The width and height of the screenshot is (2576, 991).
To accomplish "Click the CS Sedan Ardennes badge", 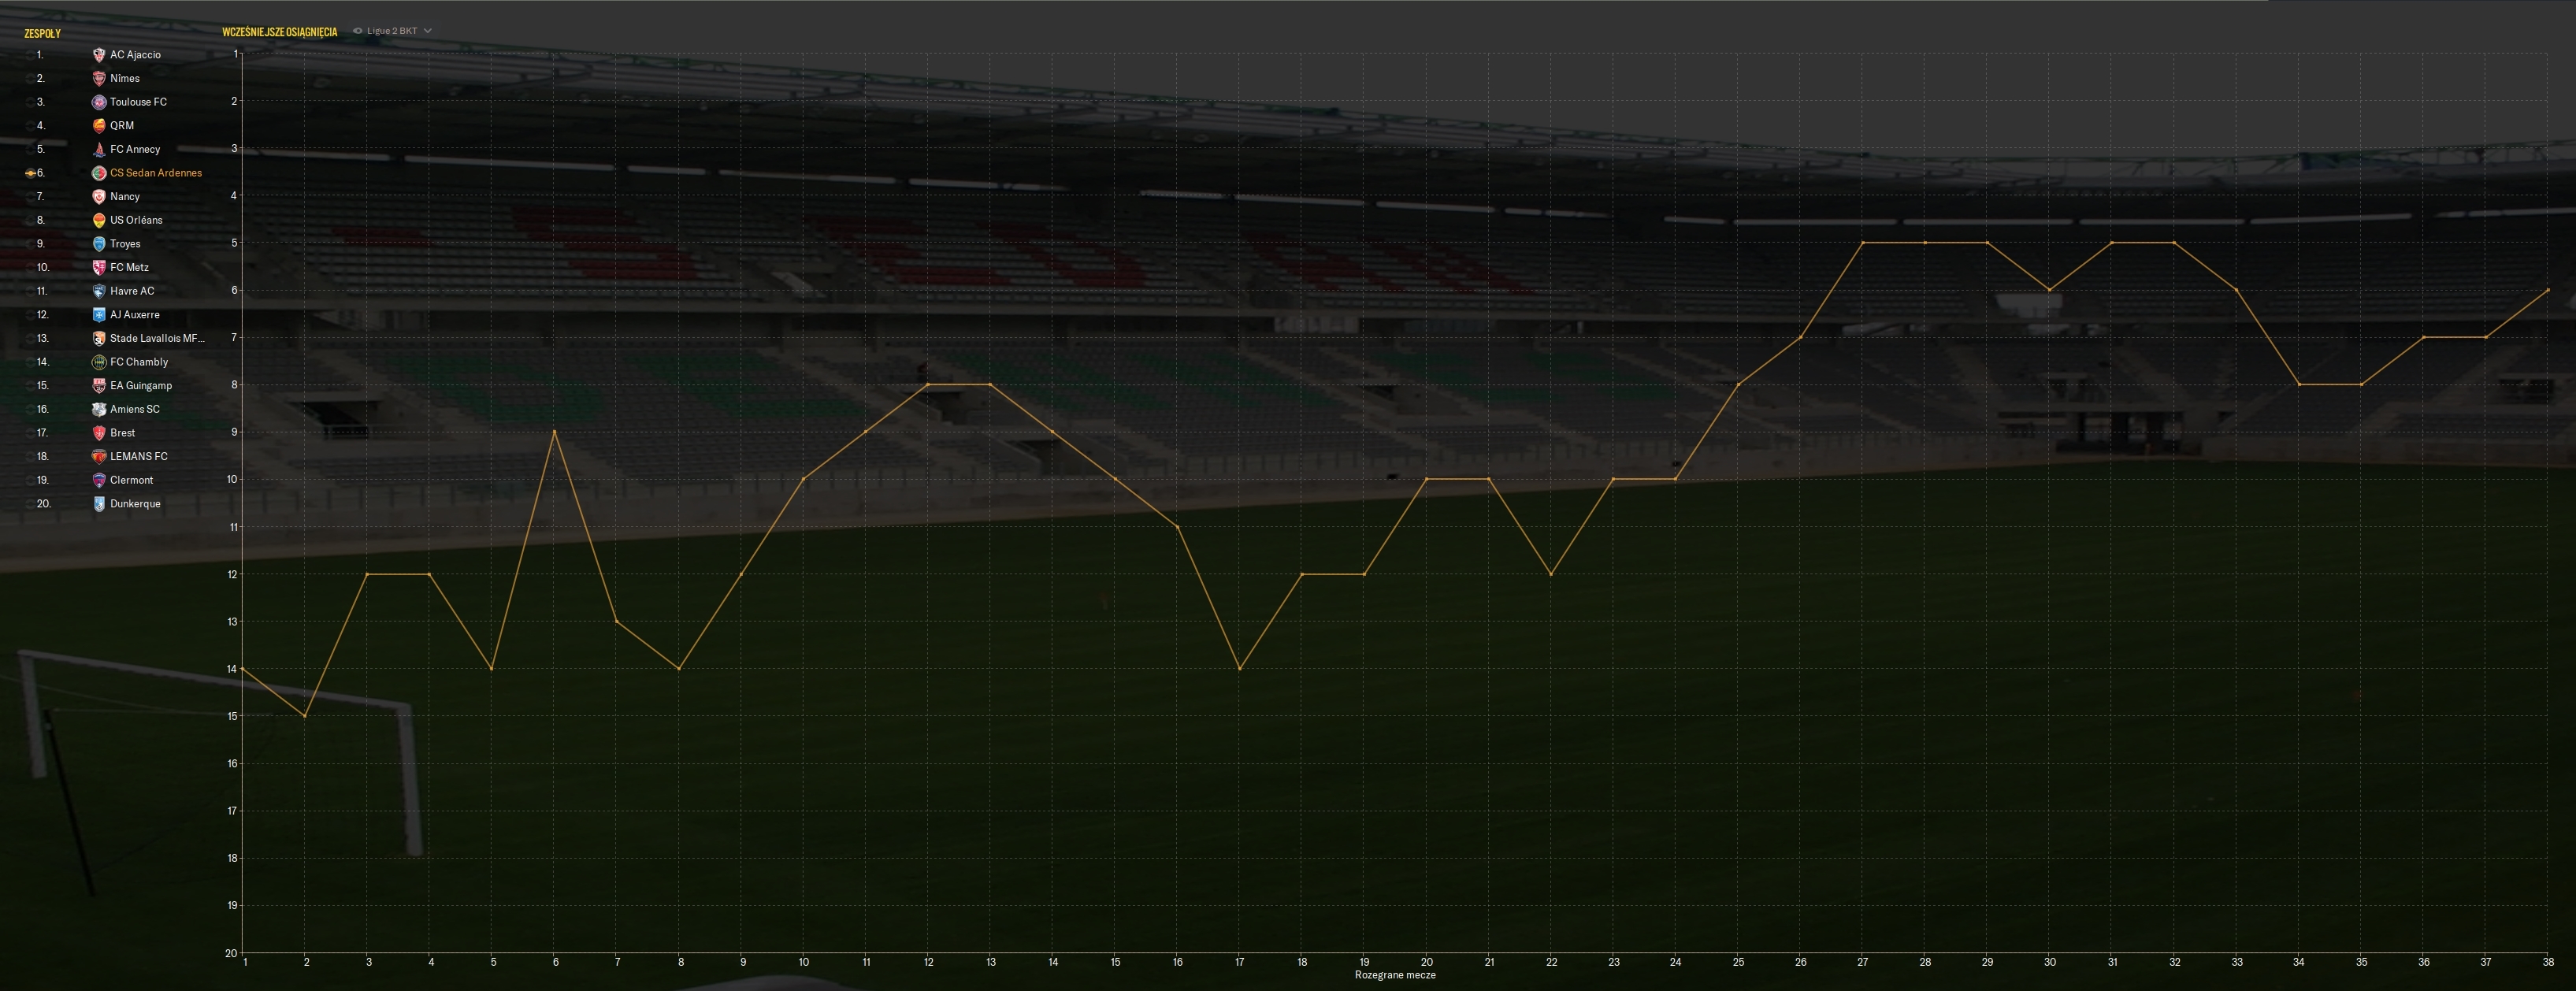I will (x=99, y=173).
